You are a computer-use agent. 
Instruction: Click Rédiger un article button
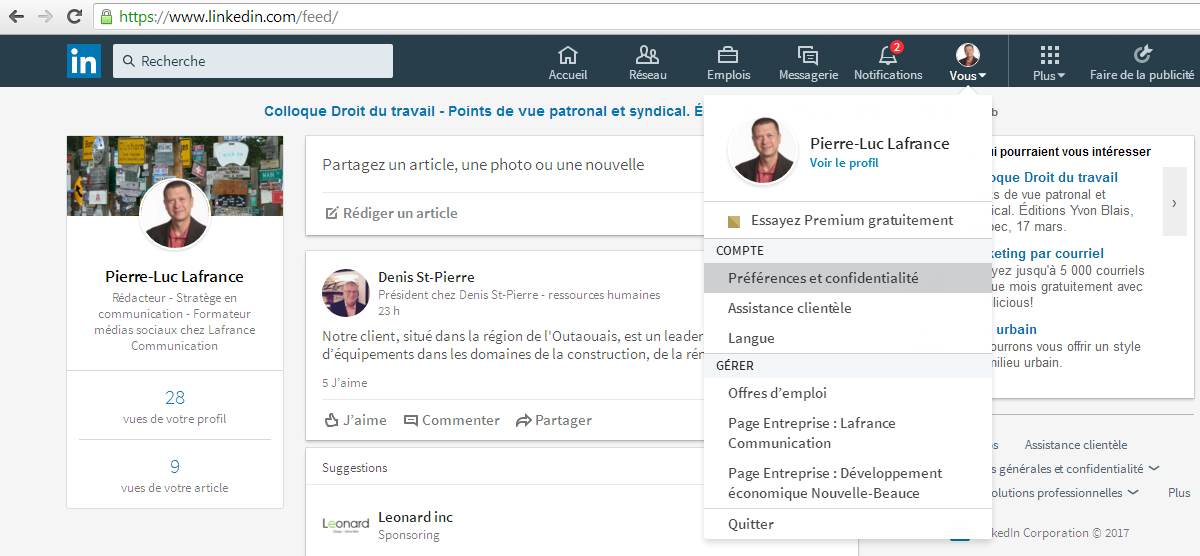(391, 213)
